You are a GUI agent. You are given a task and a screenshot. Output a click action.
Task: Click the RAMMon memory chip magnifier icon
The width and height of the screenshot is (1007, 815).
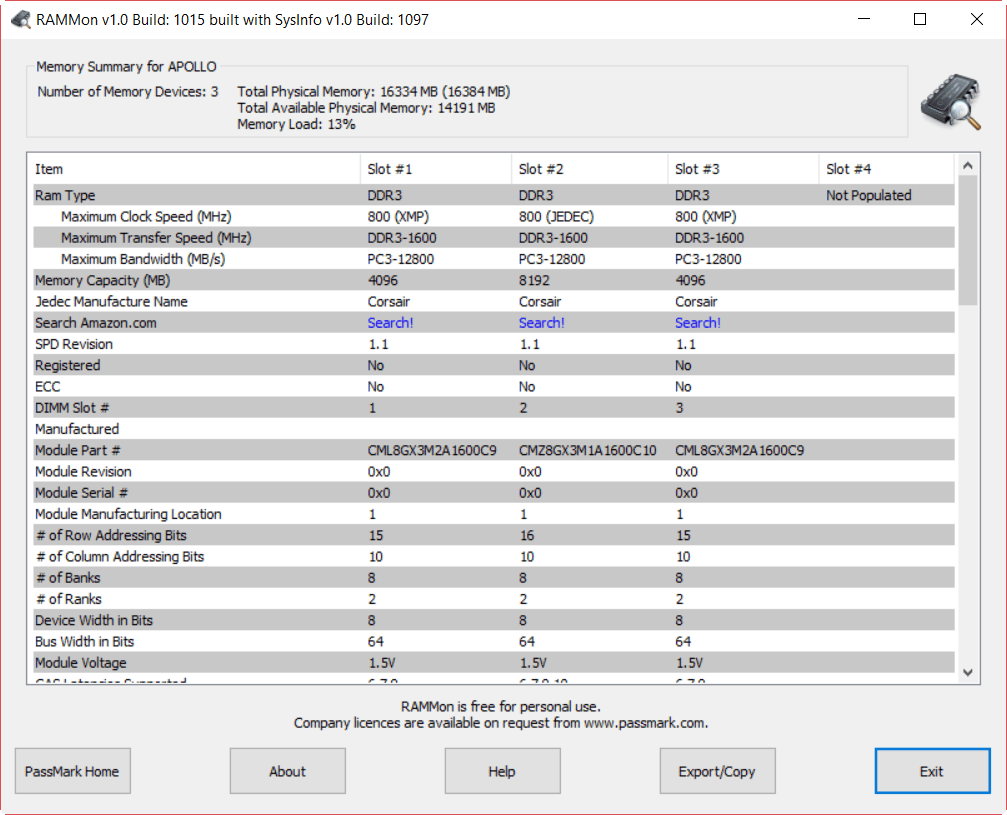951,101
